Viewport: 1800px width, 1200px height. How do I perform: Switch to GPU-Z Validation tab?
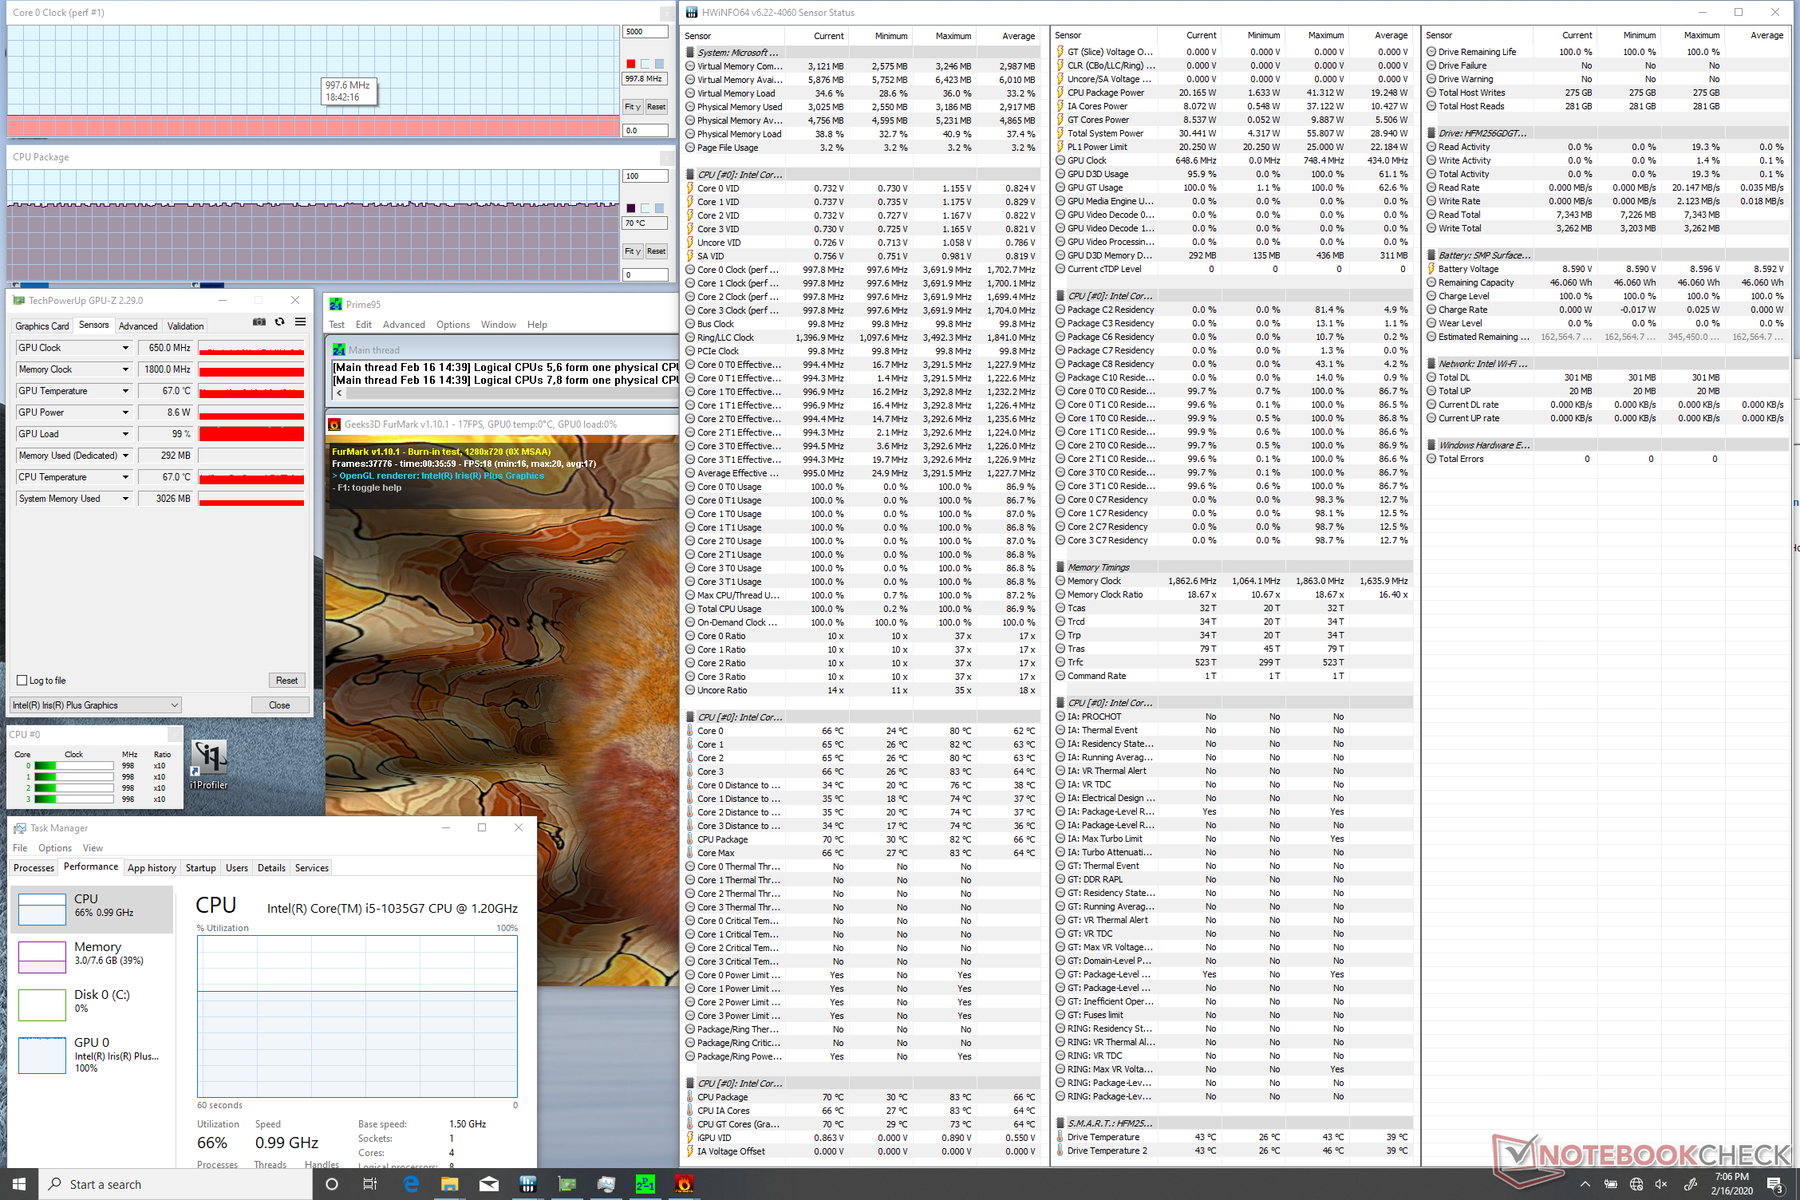[x=185, y=326]
